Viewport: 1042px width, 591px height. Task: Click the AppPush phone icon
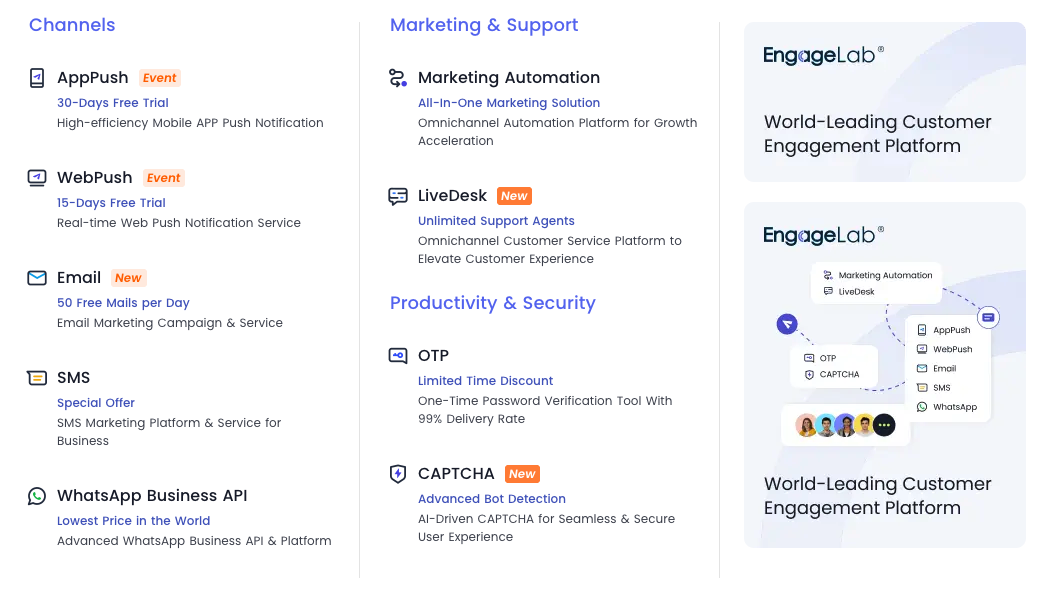pos(37,78)
